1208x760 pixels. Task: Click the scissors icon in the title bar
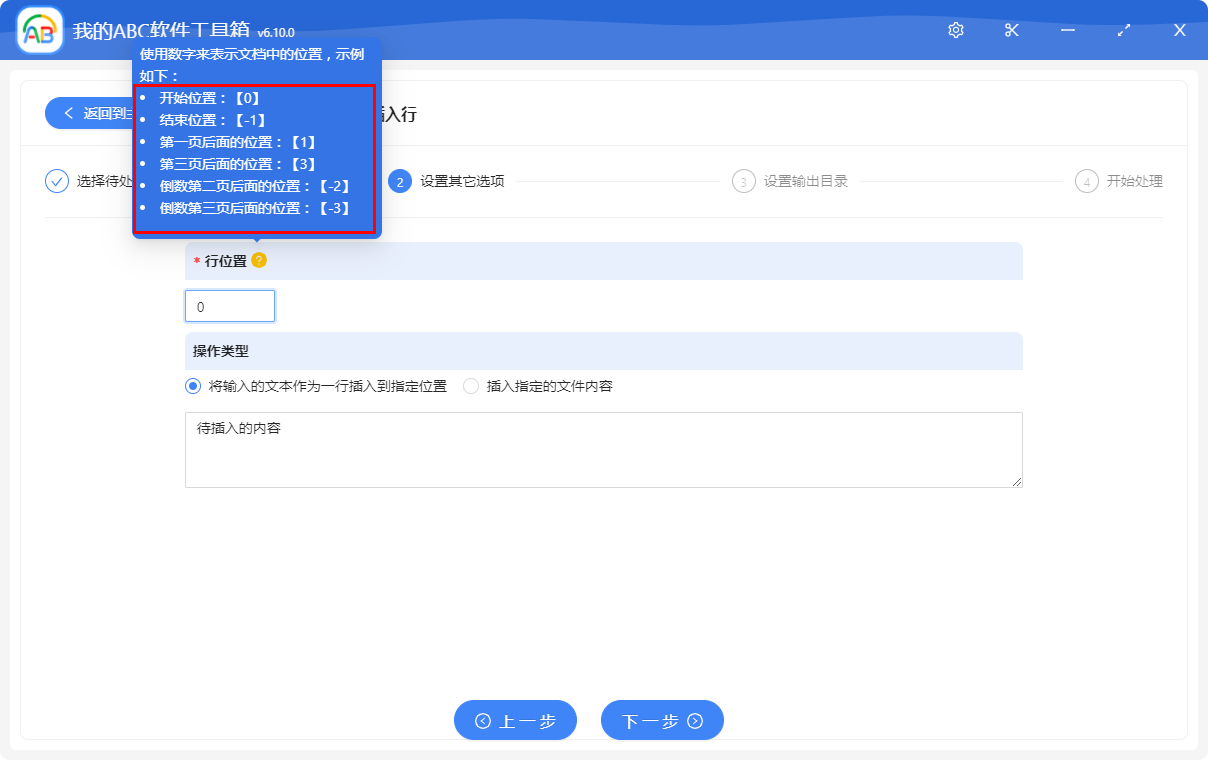tap(1011, 31)
